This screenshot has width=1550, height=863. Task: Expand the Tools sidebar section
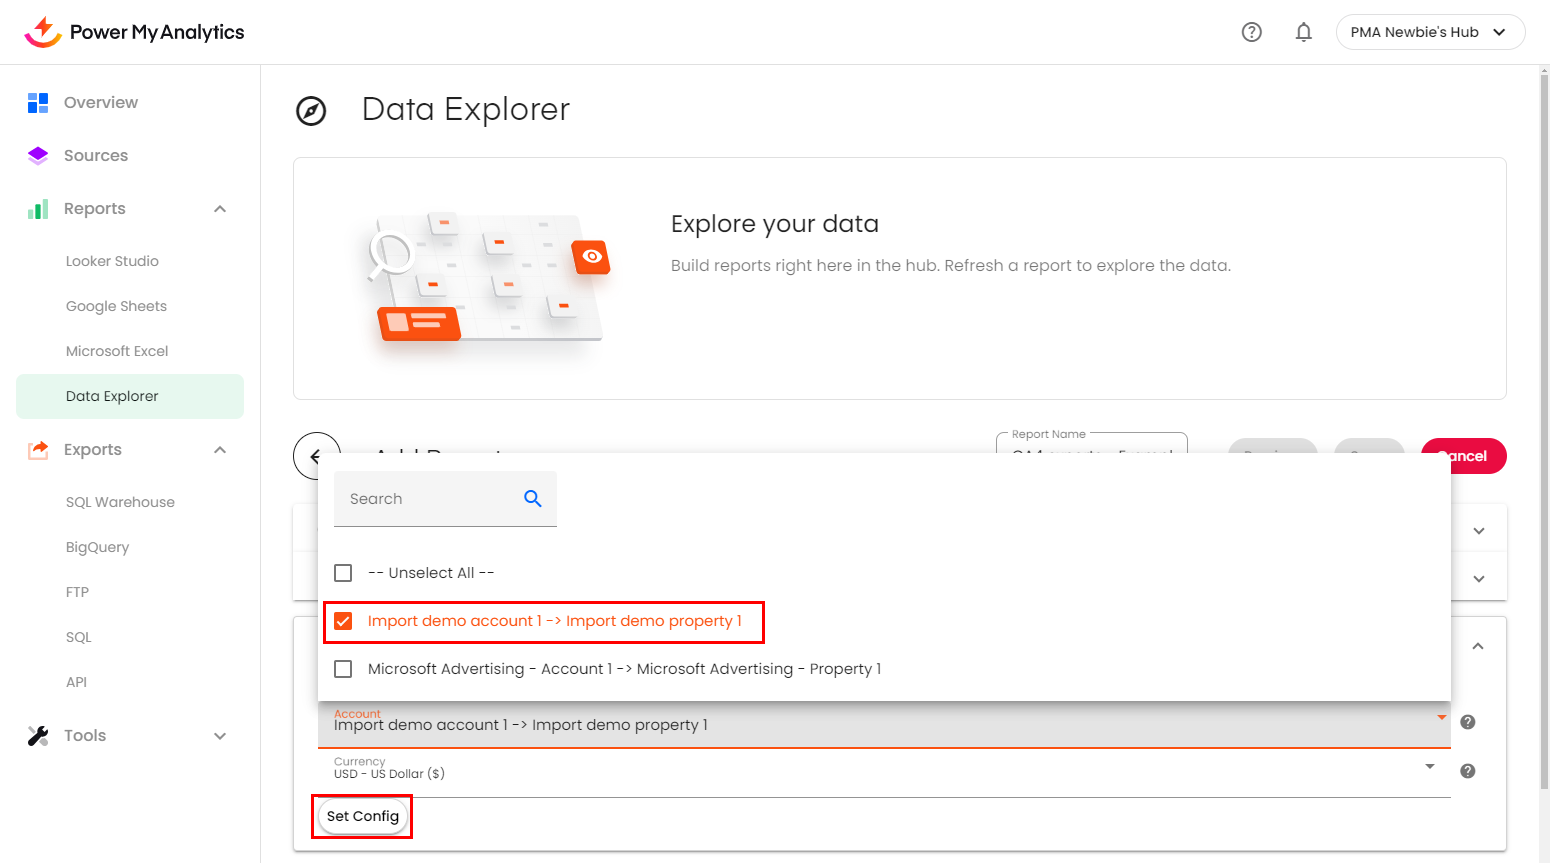click(220, 736)
